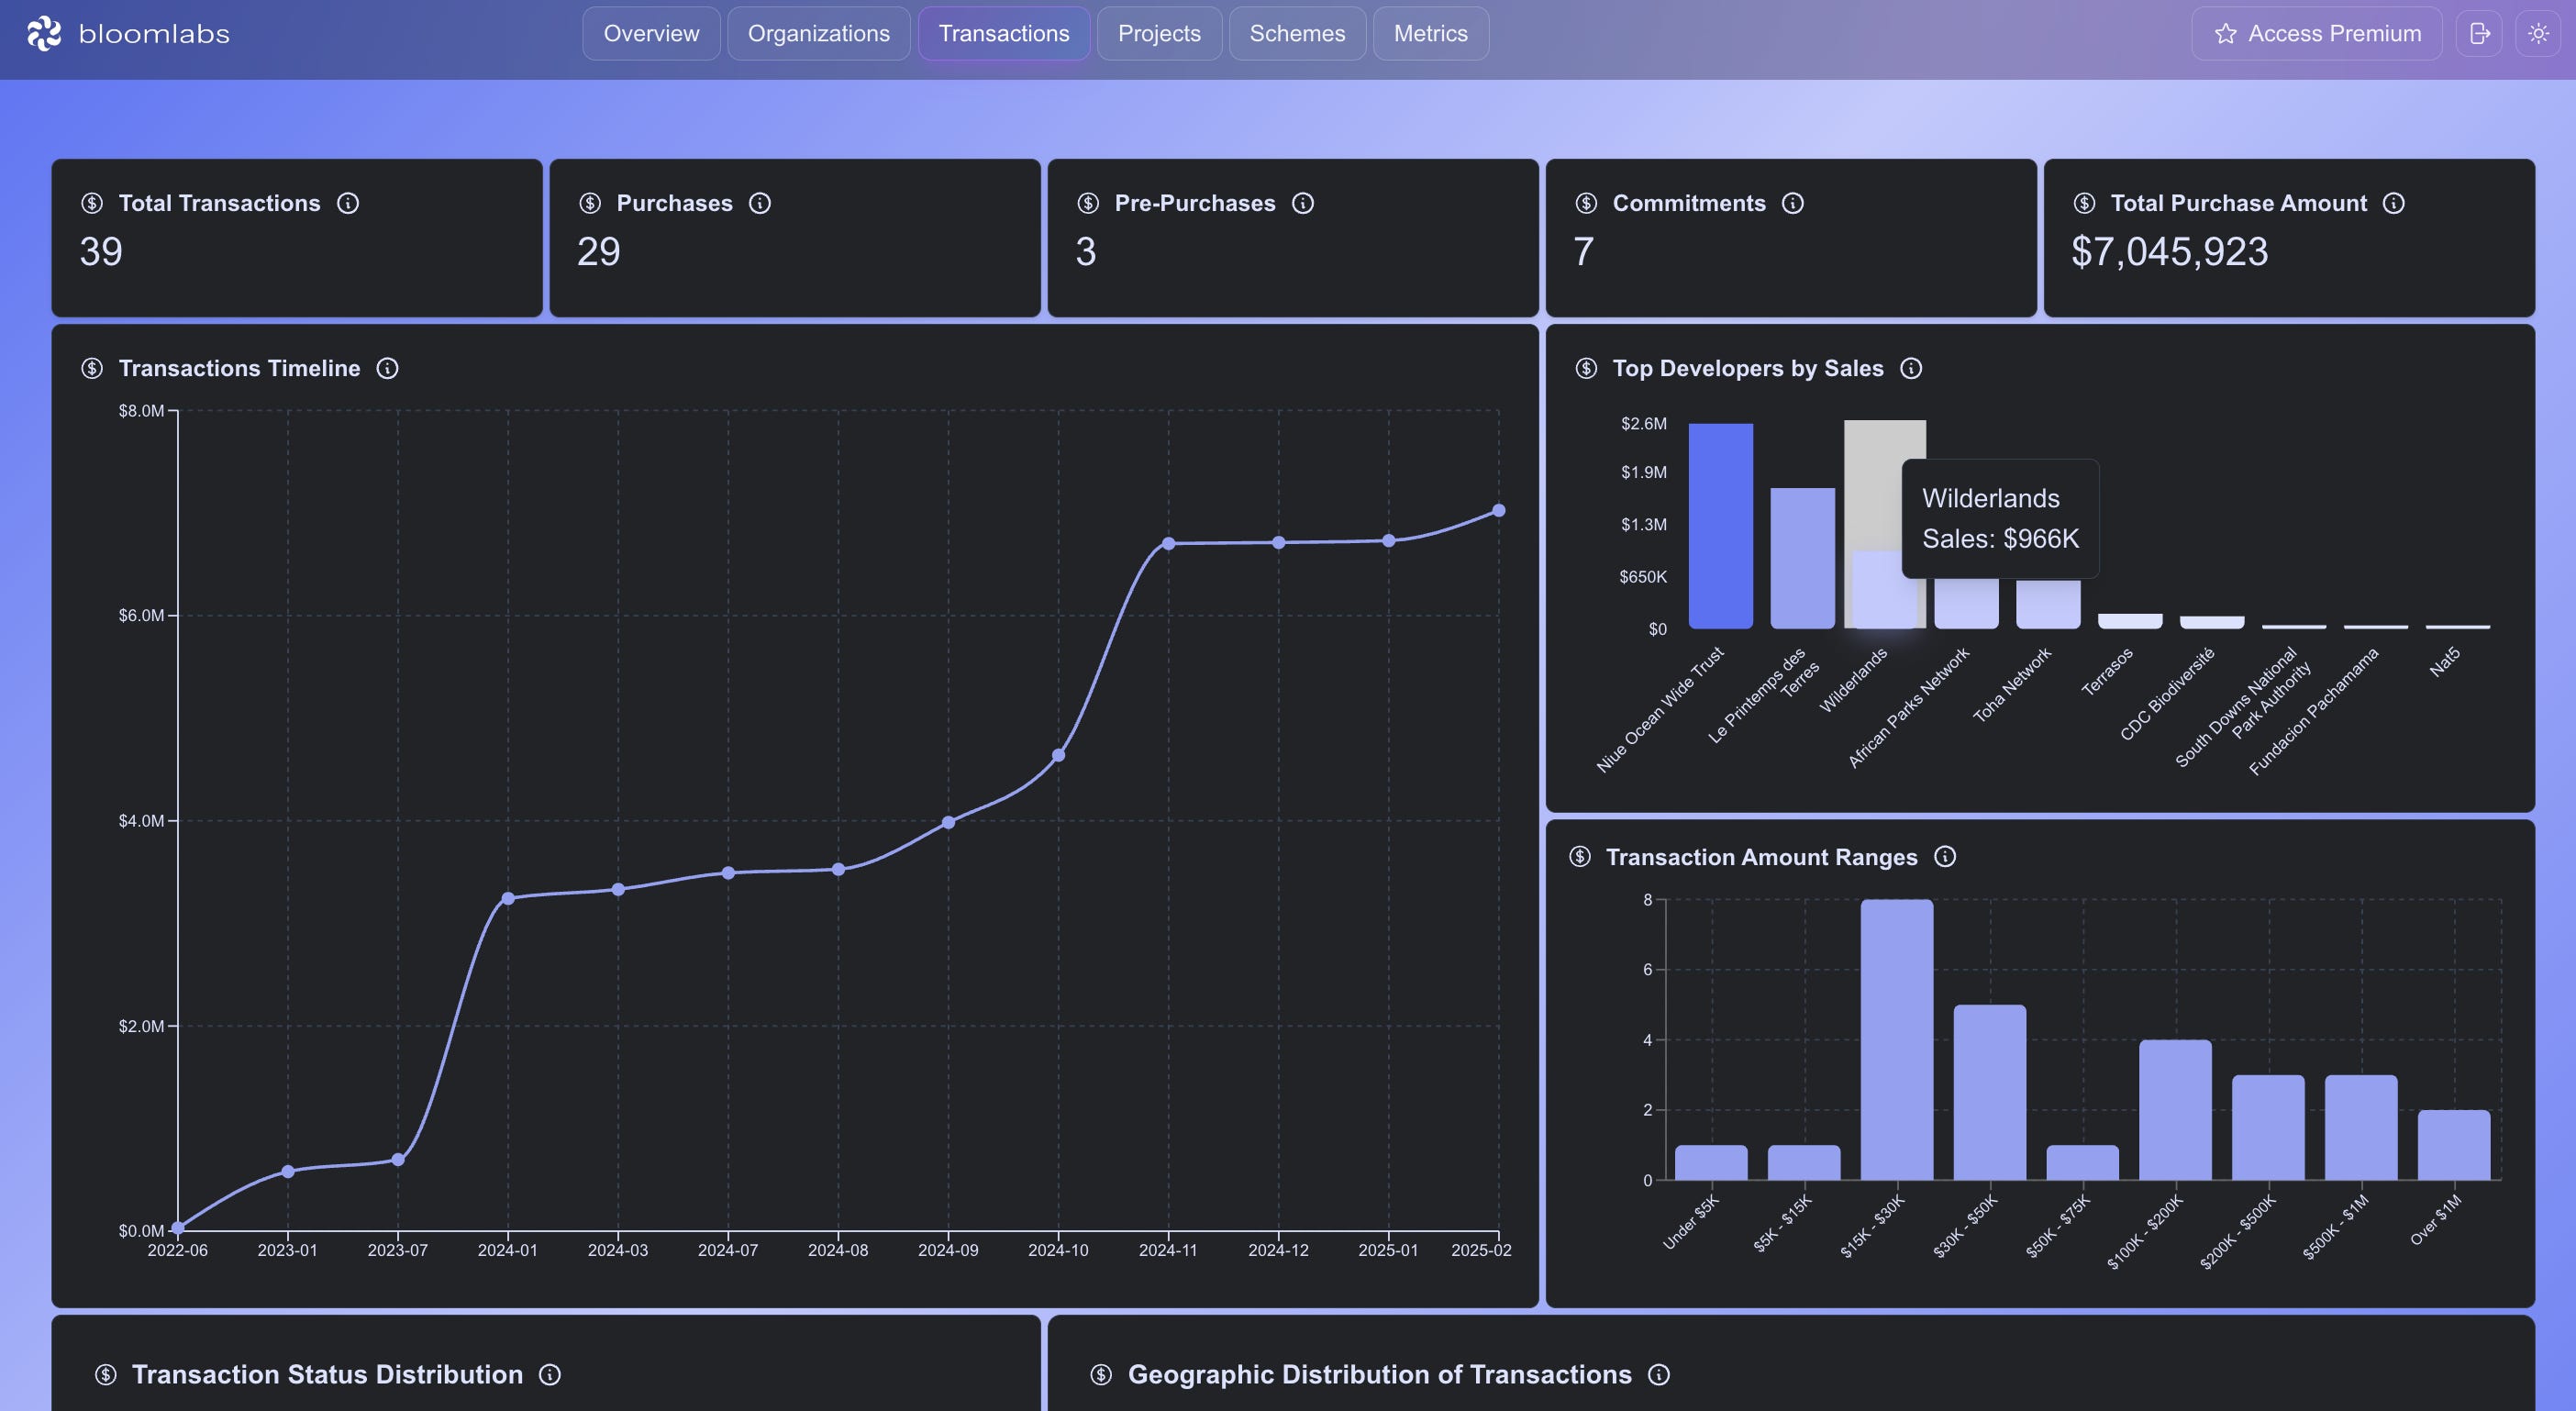Click info icon next to Purchases
Viewport: 2576px width, 1411px height.
[760, 203]
